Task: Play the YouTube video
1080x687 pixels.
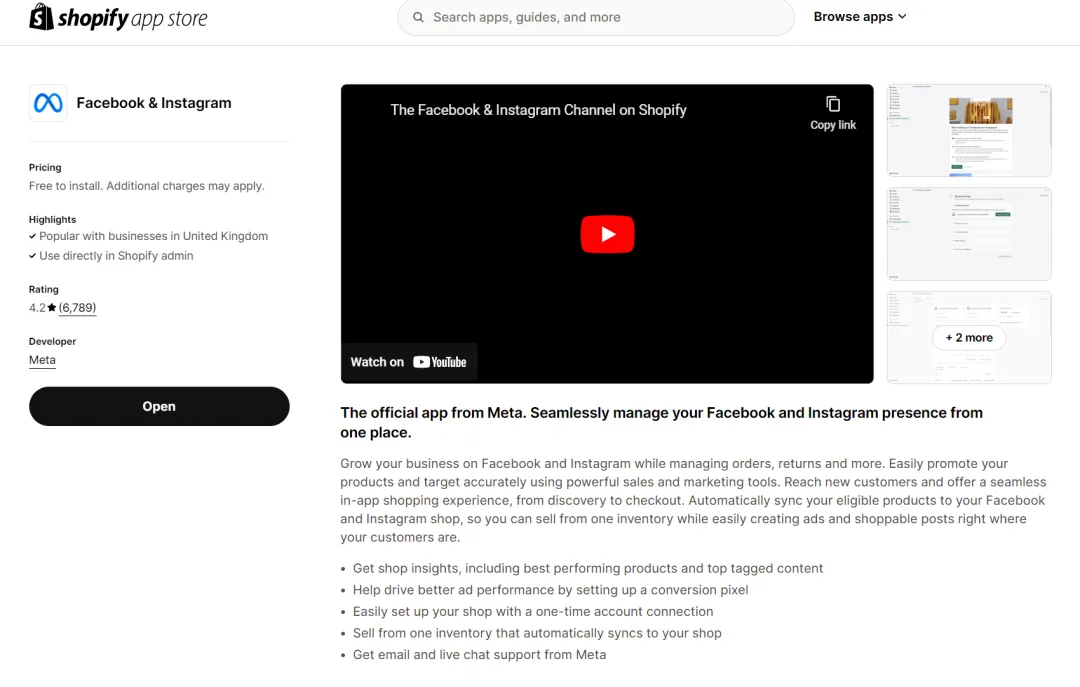Action: pos(607,234)
